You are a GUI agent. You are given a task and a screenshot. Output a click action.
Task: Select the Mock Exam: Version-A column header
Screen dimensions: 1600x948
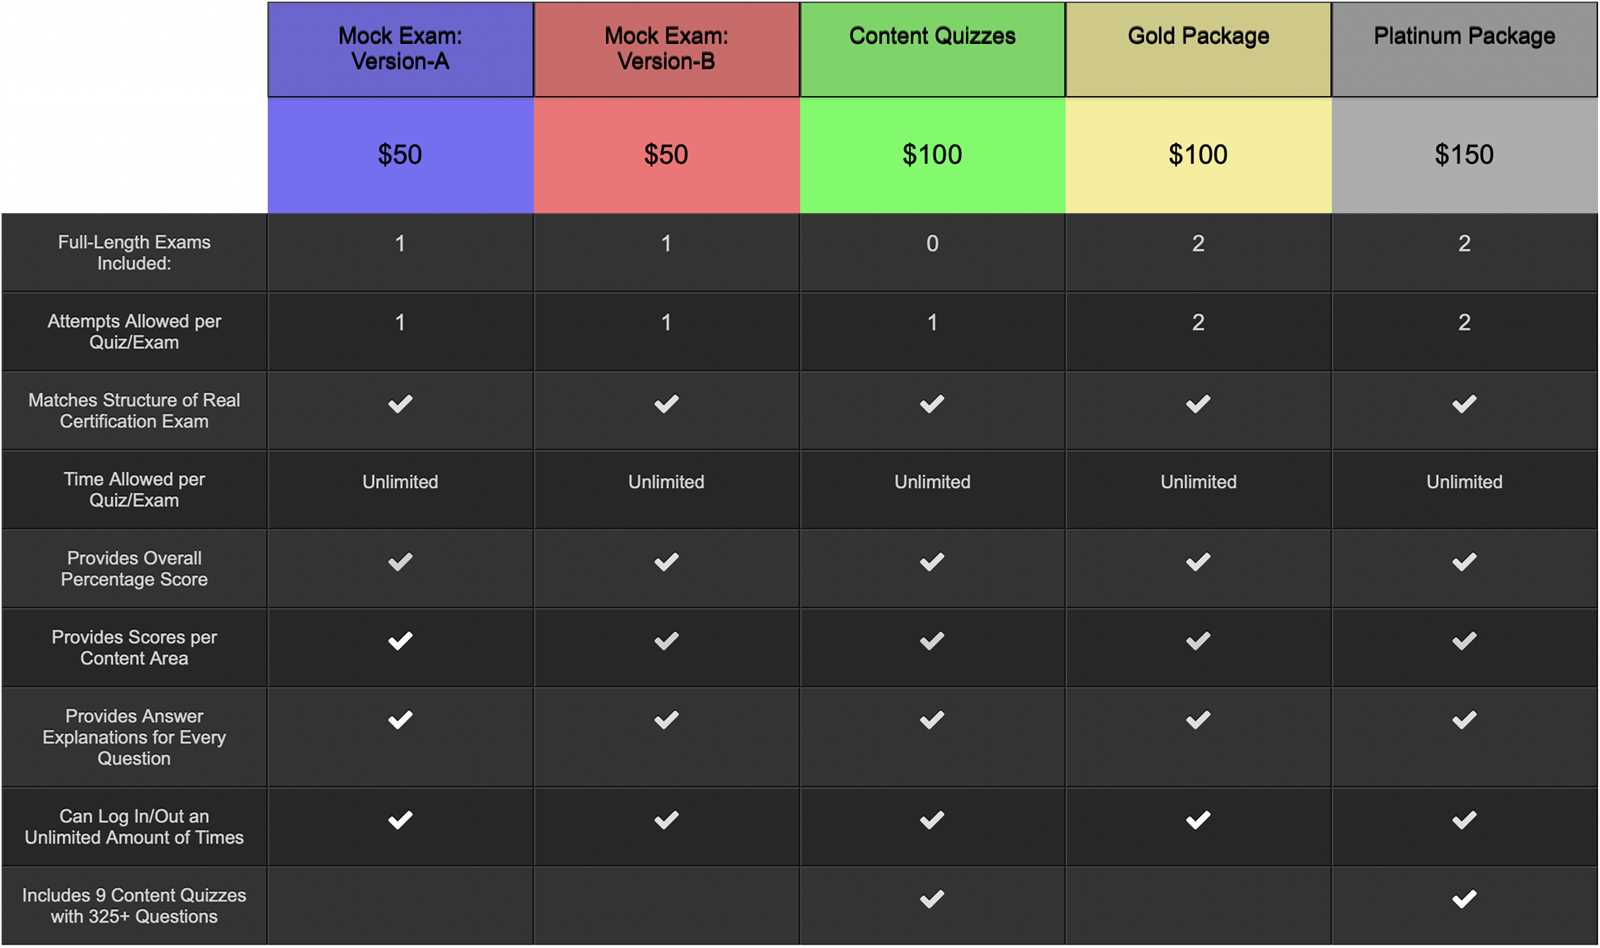point(400,49)
